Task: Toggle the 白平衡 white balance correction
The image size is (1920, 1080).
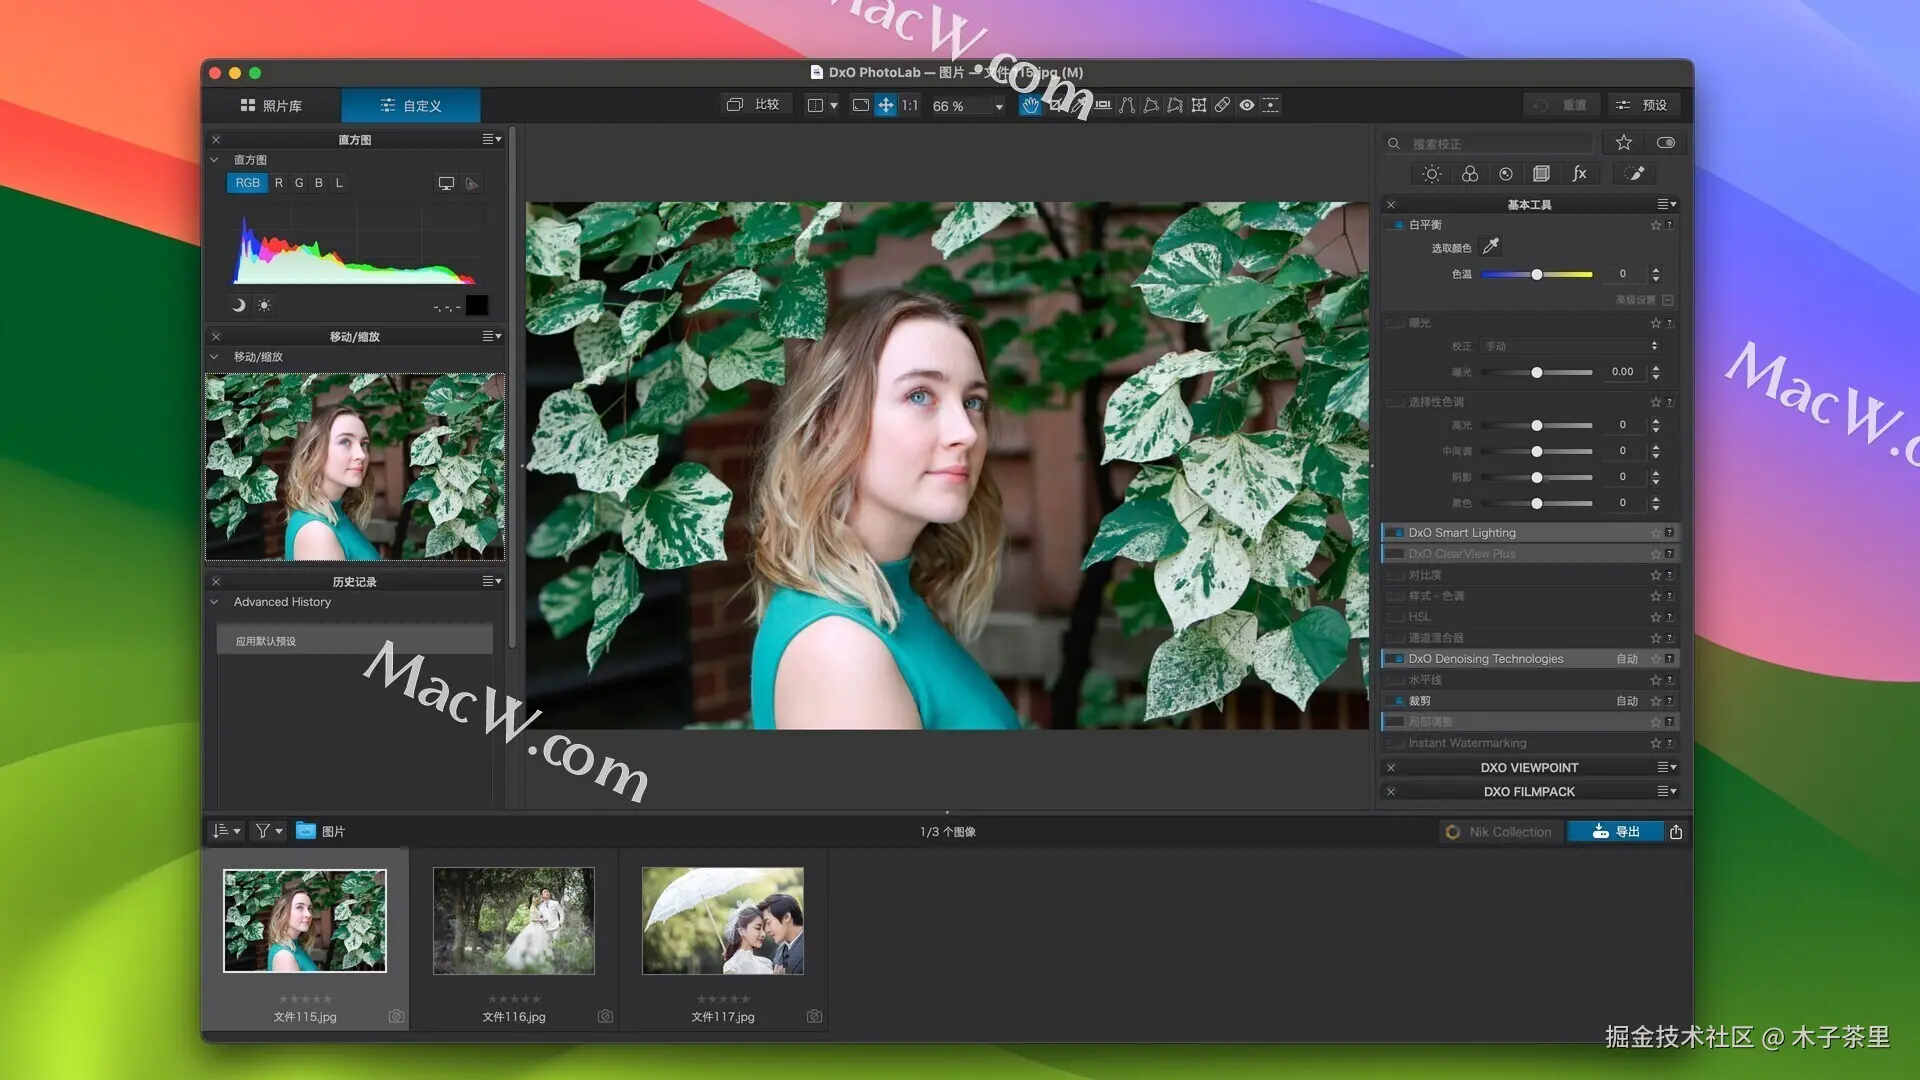Action: click(x=1398, y=225)
